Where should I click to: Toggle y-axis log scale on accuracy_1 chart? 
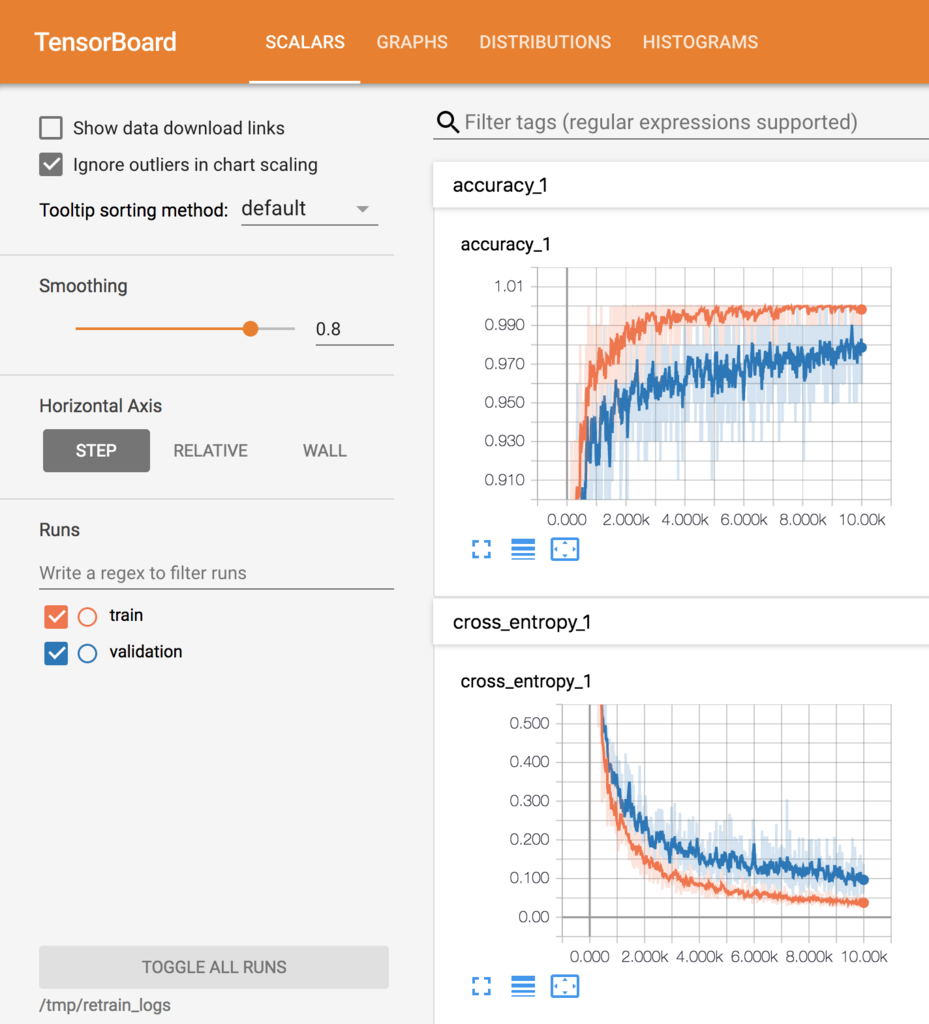coord(523,549)
